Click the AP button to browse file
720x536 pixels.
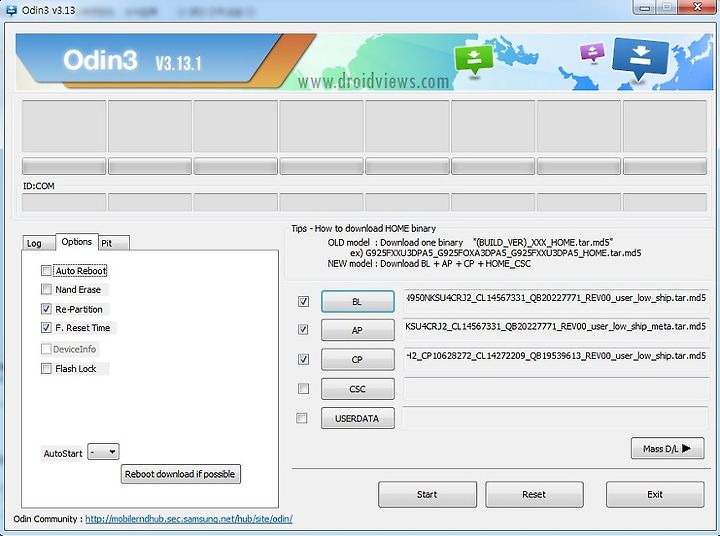coord(358,330)
